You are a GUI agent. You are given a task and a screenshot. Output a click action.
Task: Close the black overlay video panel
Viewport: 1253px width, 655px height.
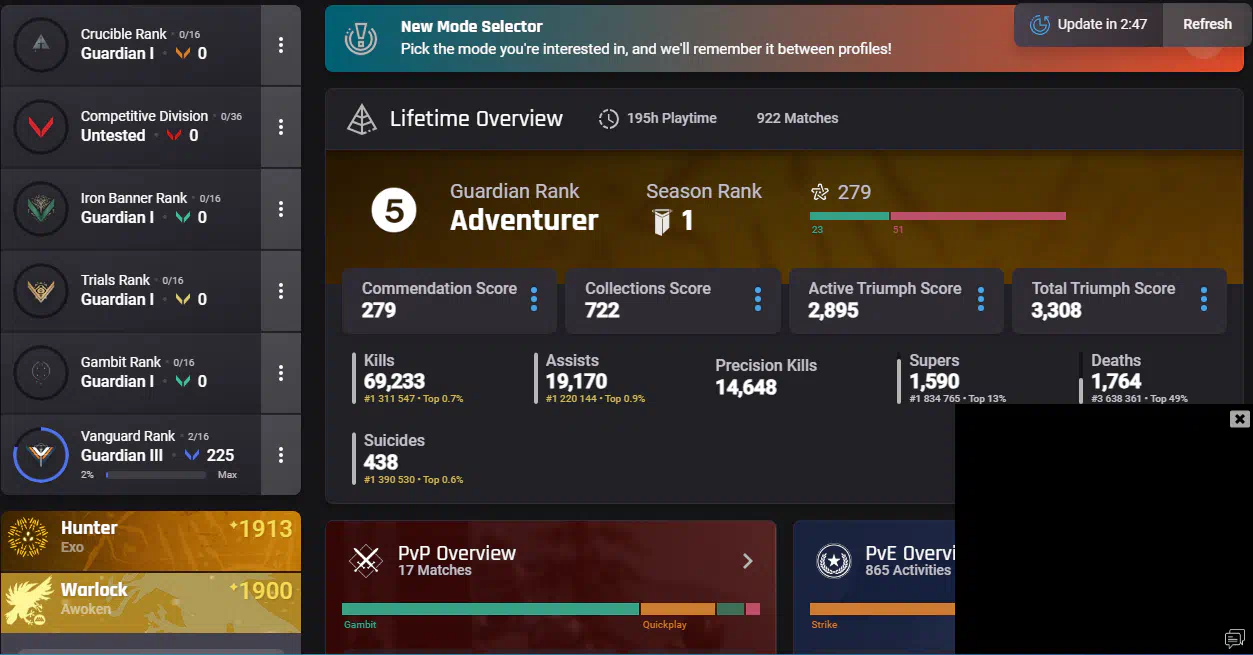pos(1240,419)
